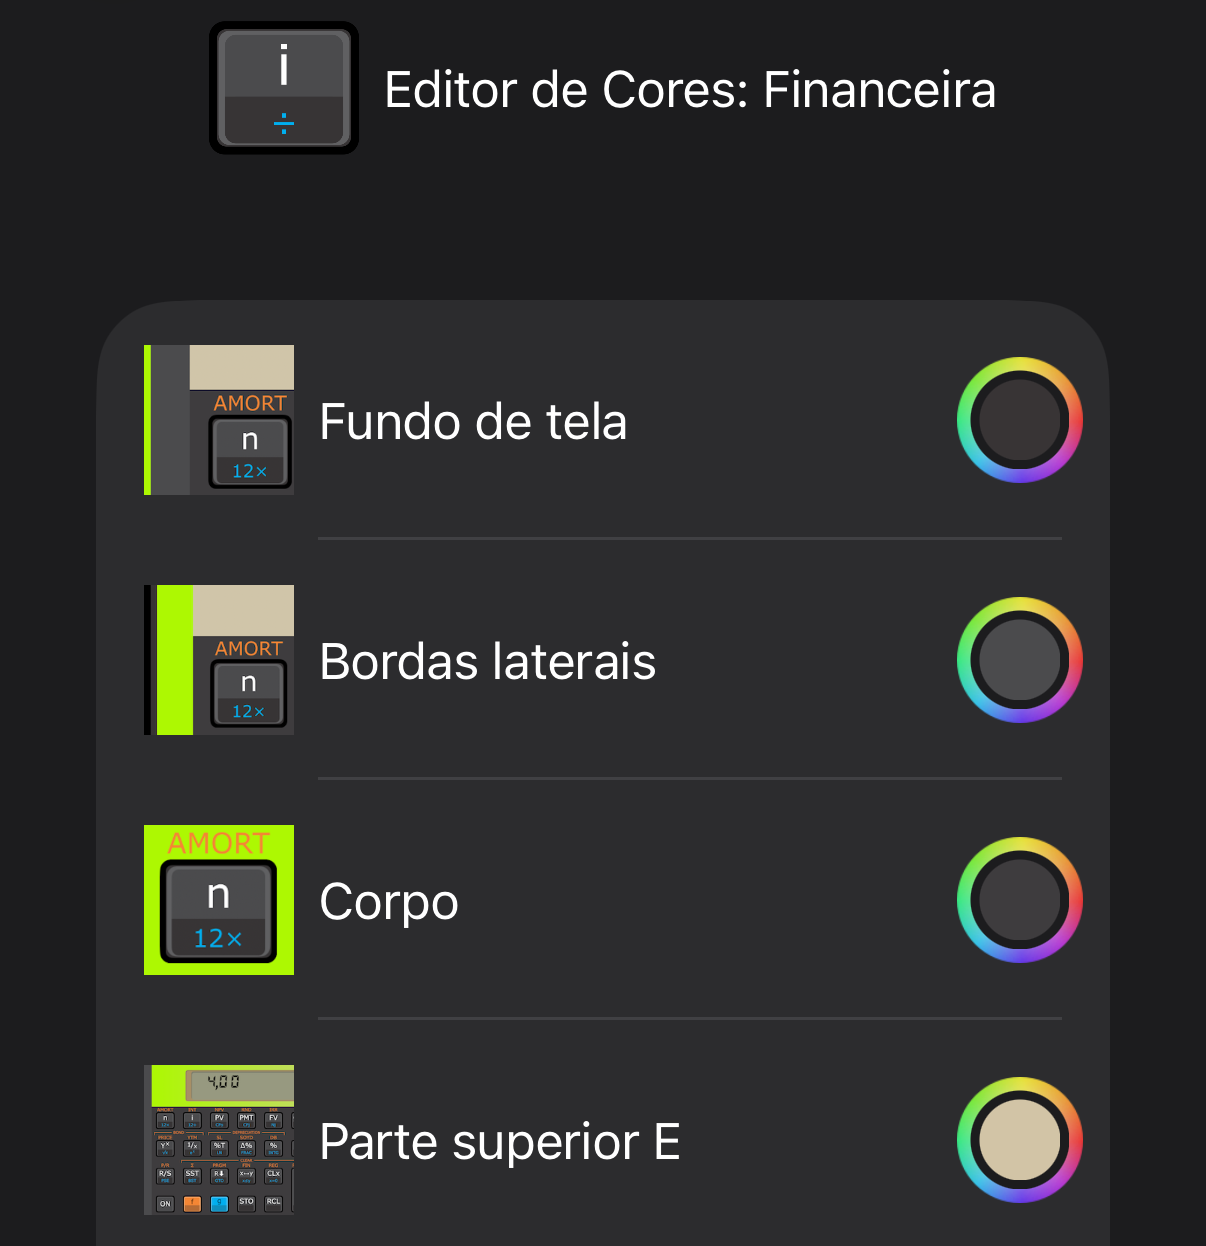Tap the Fundo de tela preview thumbnail
The height and width of the screenshot is (1246, 1206).
point(219,420)
